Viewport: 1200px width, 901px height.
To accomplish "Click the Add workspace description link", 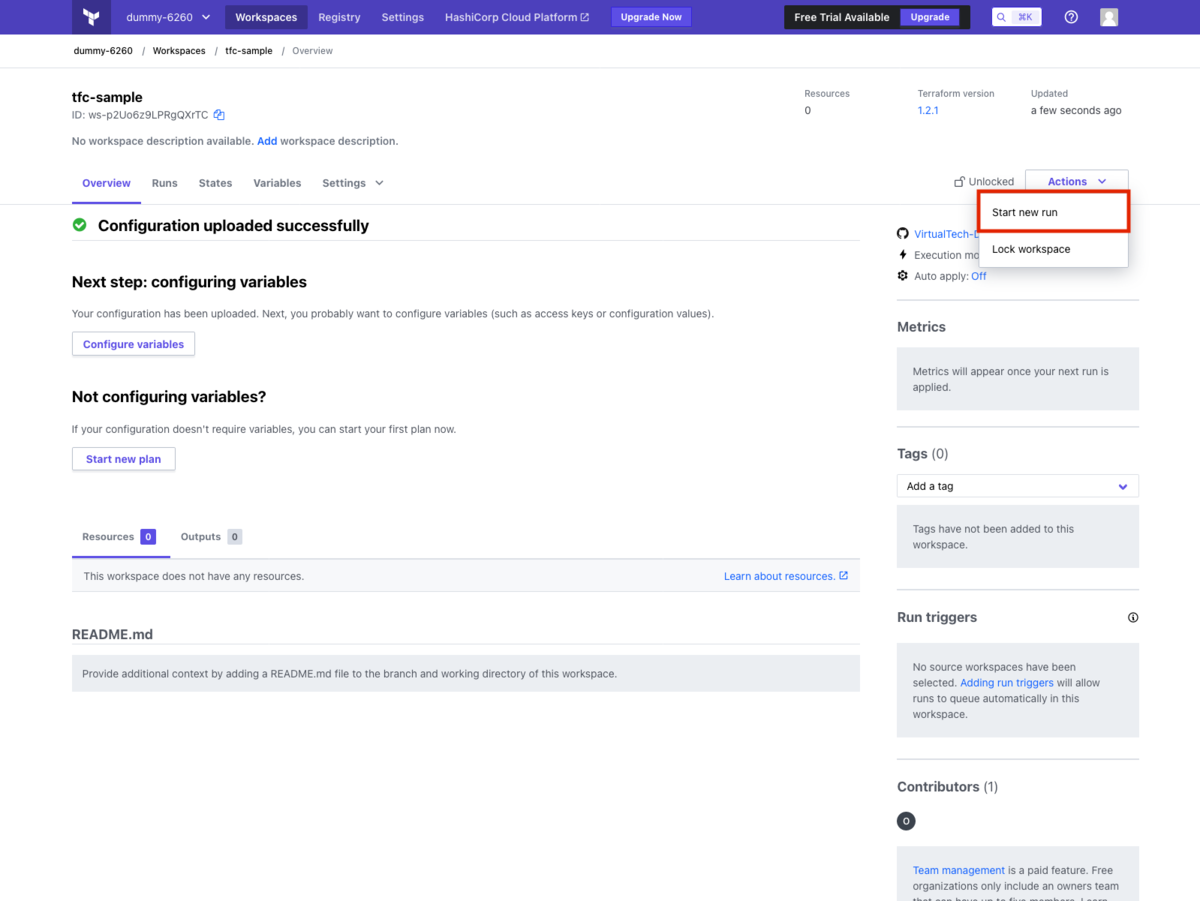I will 267,141.
